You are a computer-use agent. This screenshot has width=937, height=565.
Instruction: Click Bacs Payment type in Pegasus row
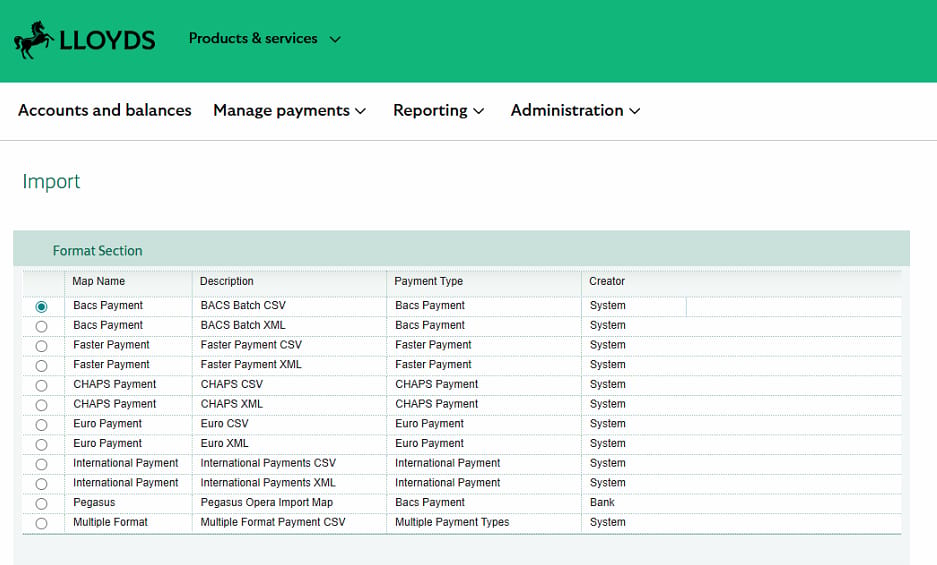[430, 503]
